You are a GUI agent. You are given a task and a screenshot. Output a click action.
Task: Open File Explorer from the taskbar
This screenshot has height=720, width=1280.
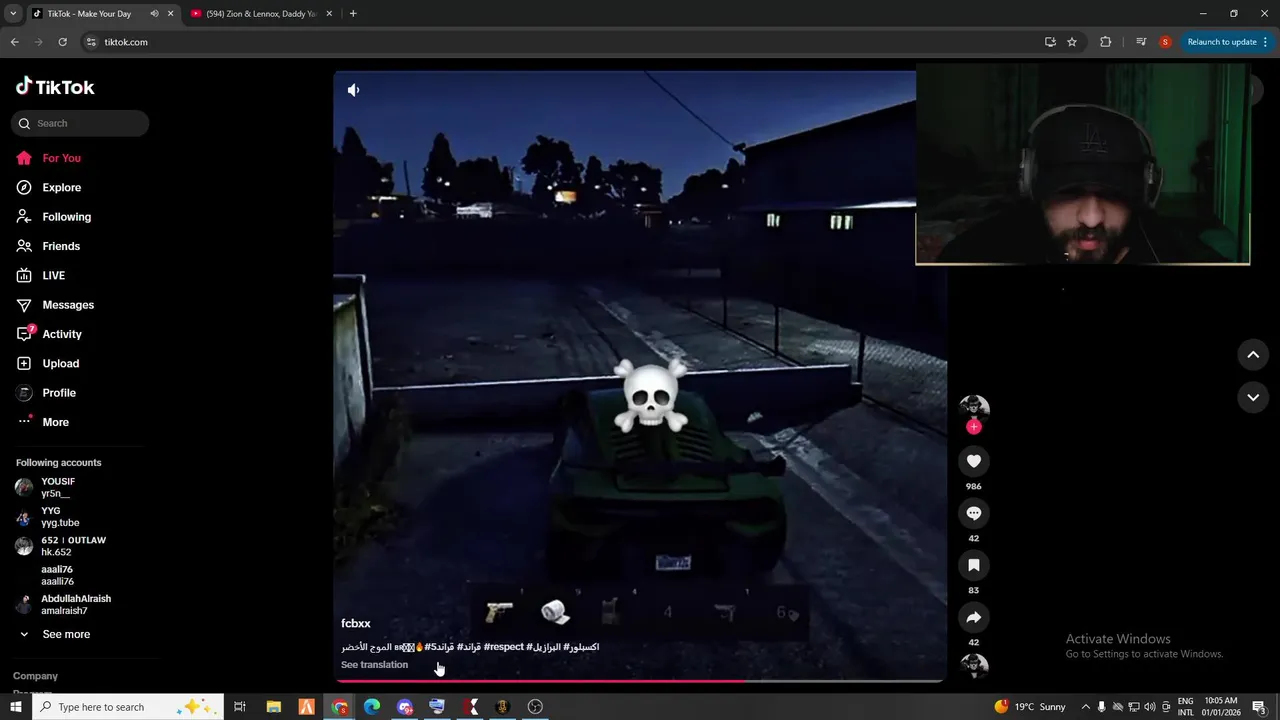coord(273,707)
